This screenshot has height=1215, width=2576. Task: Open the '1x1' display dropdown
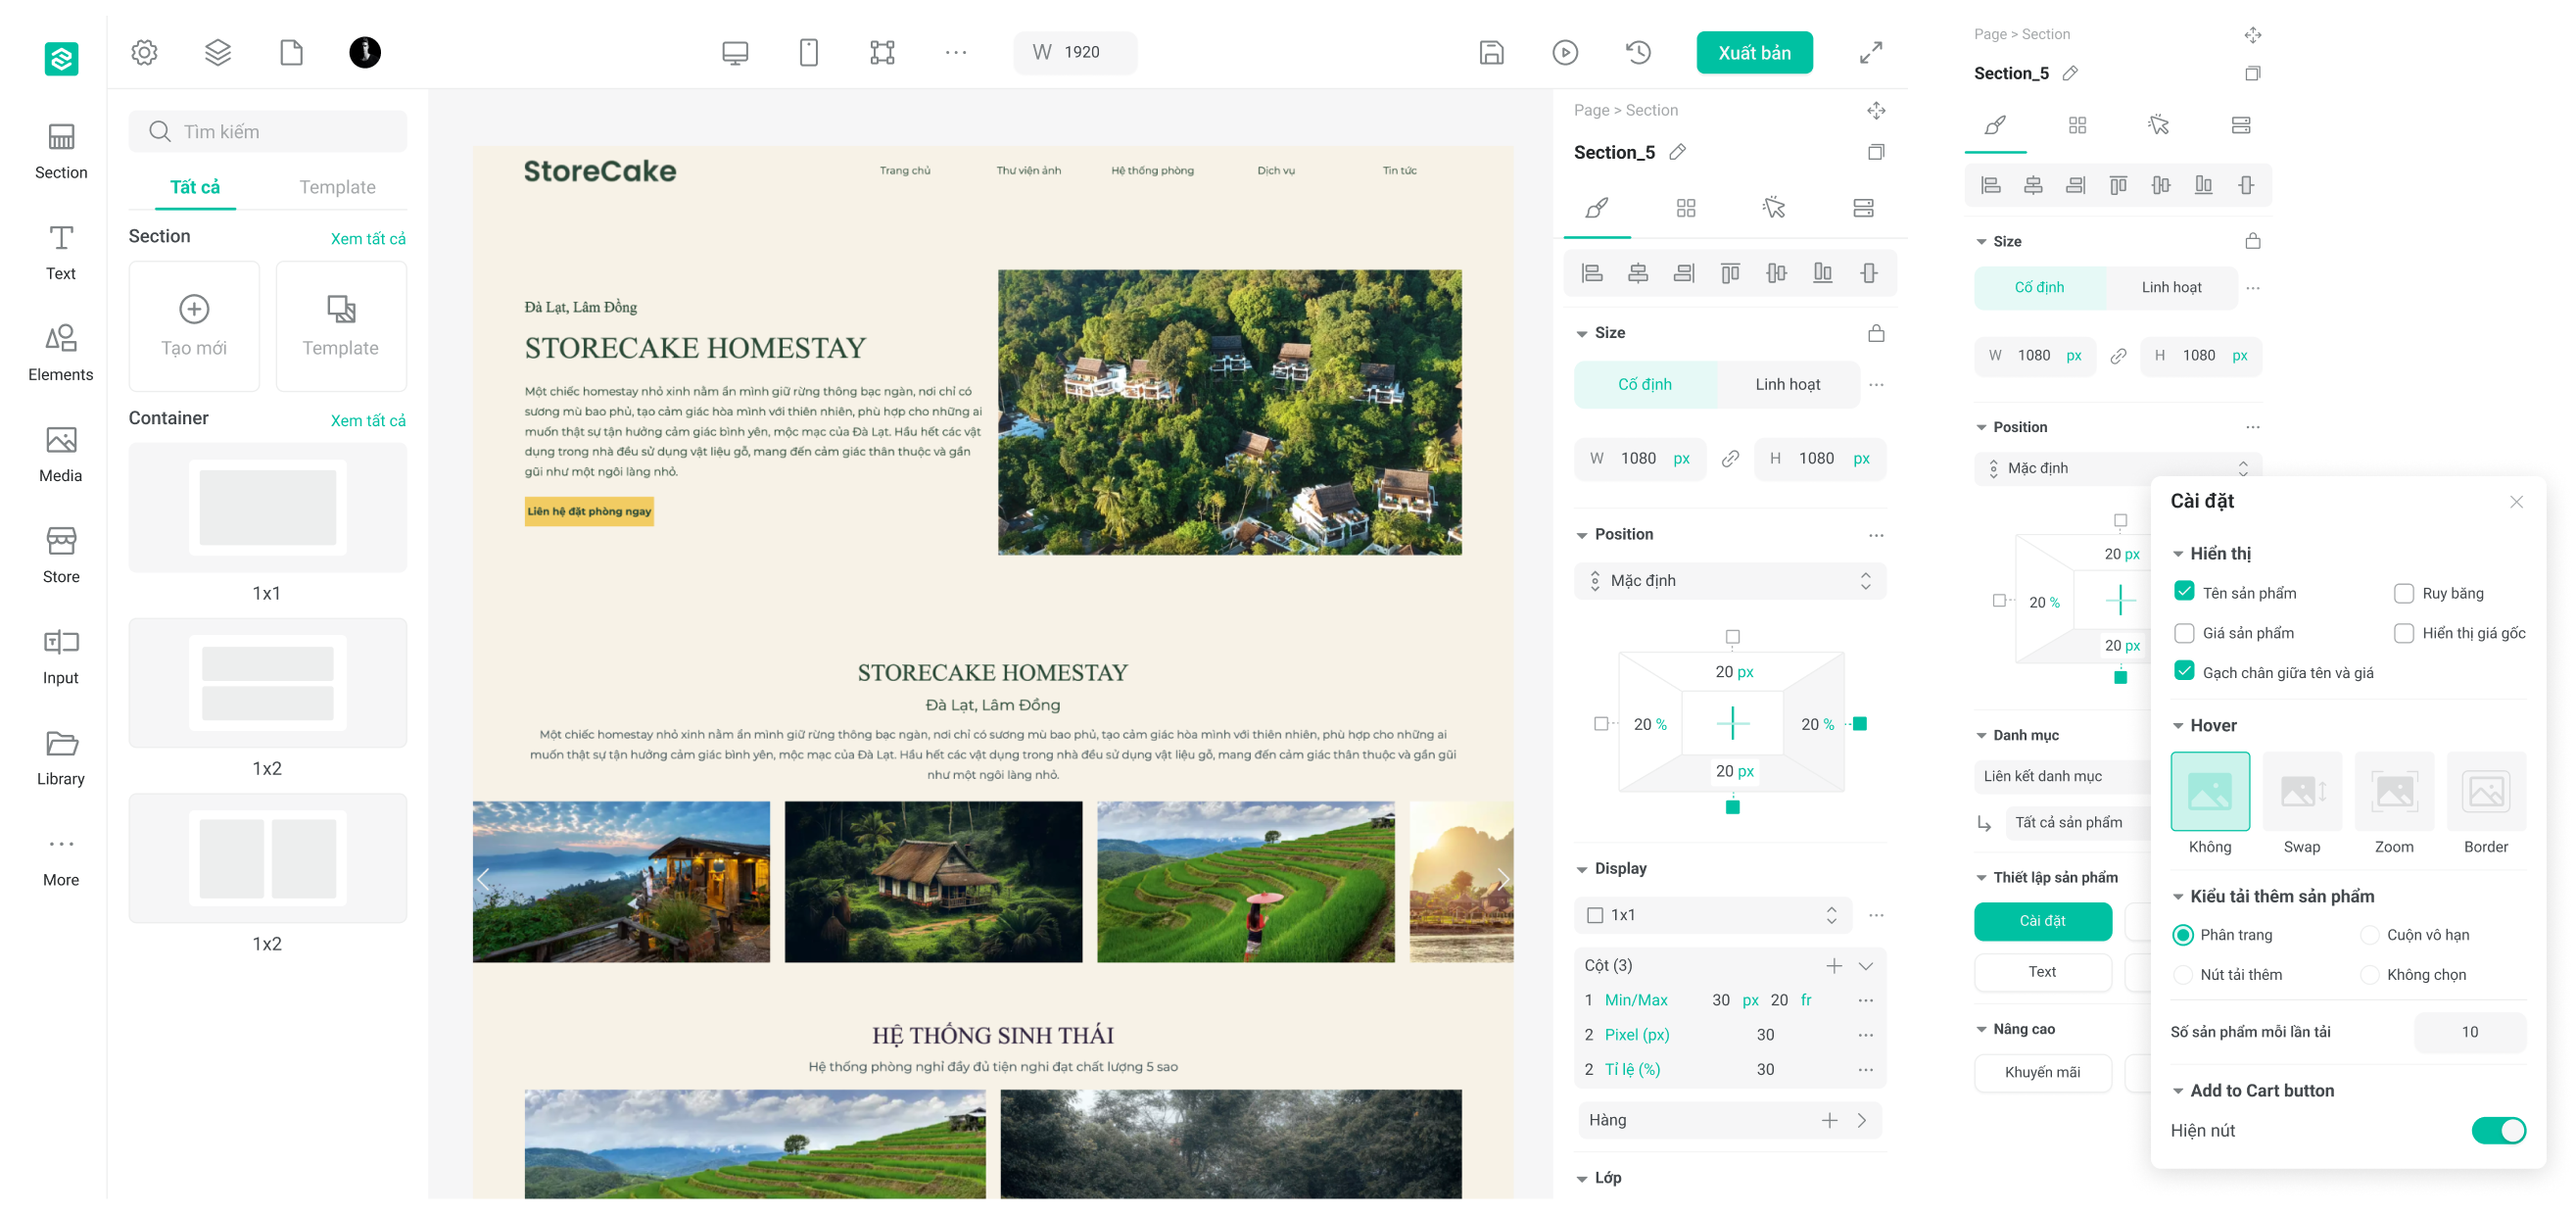(1712, 914)
